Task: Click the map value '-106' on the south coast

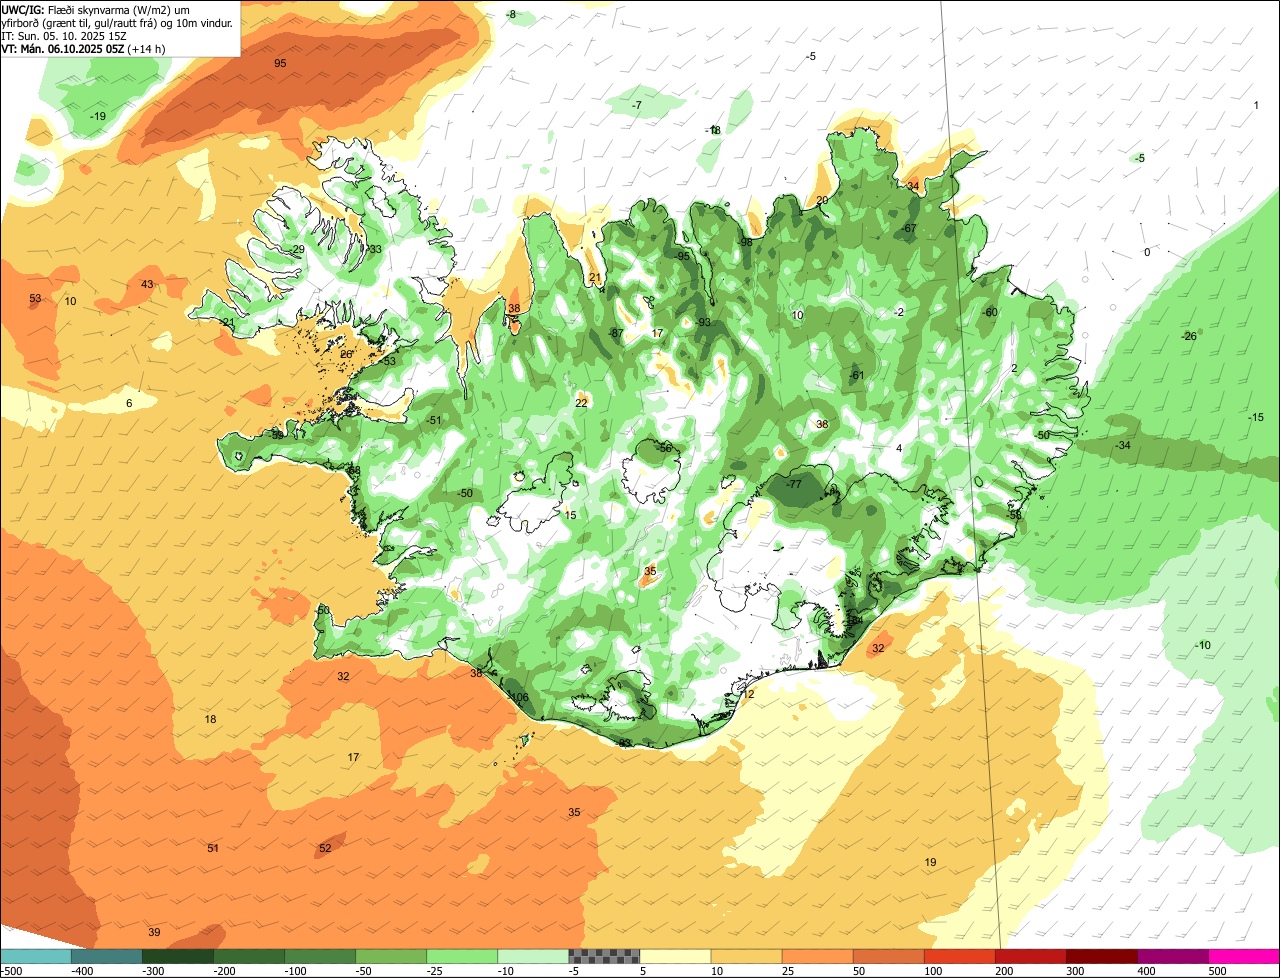Action: (518, 697)
